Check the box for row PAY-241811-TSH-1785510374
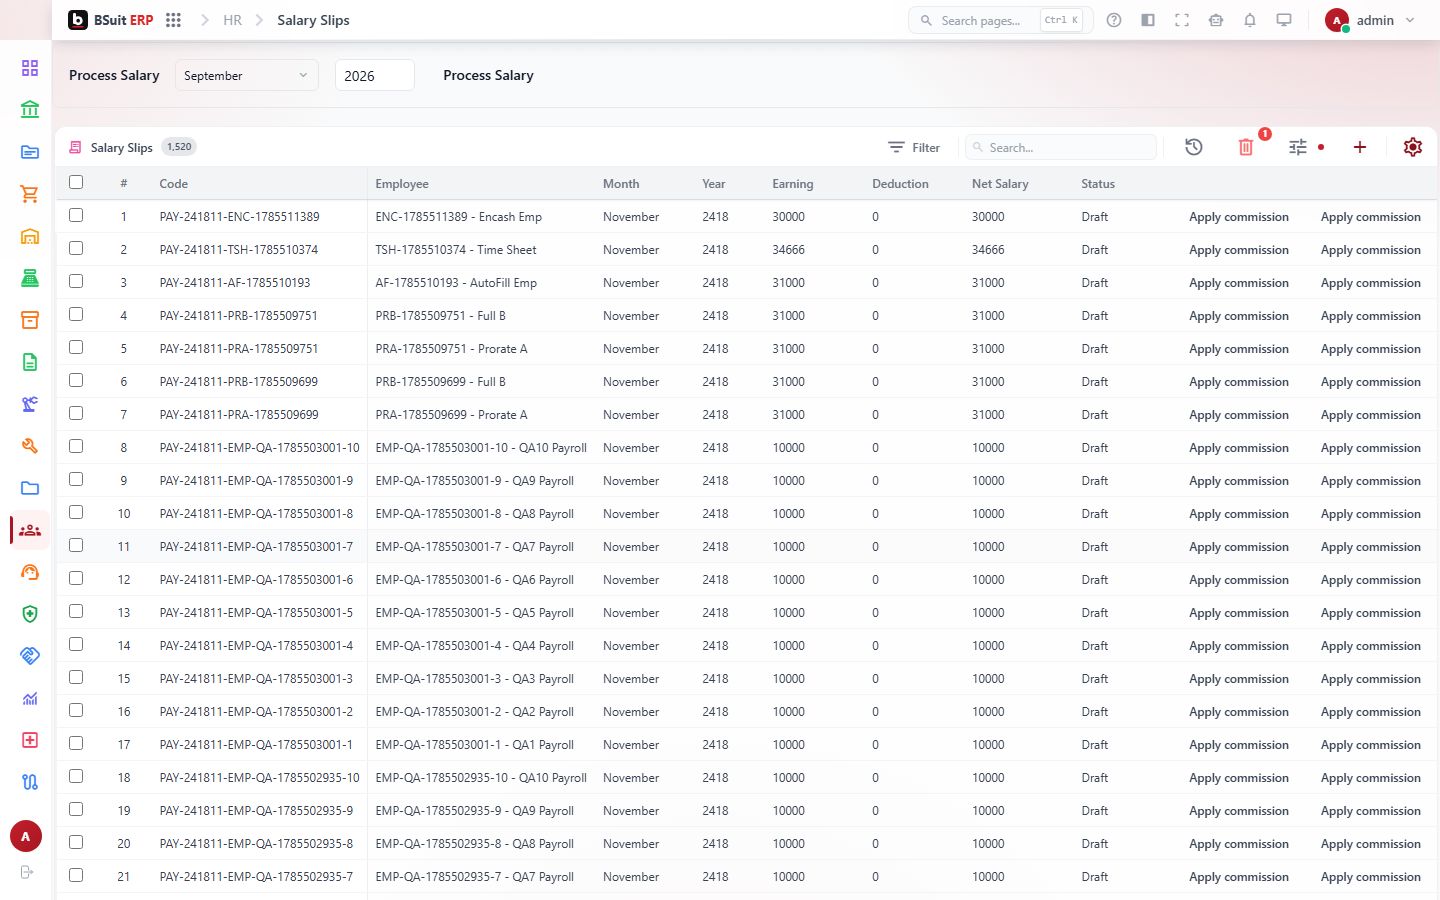The width and height of the screenshot is (1440, 900). pos(76,248)
